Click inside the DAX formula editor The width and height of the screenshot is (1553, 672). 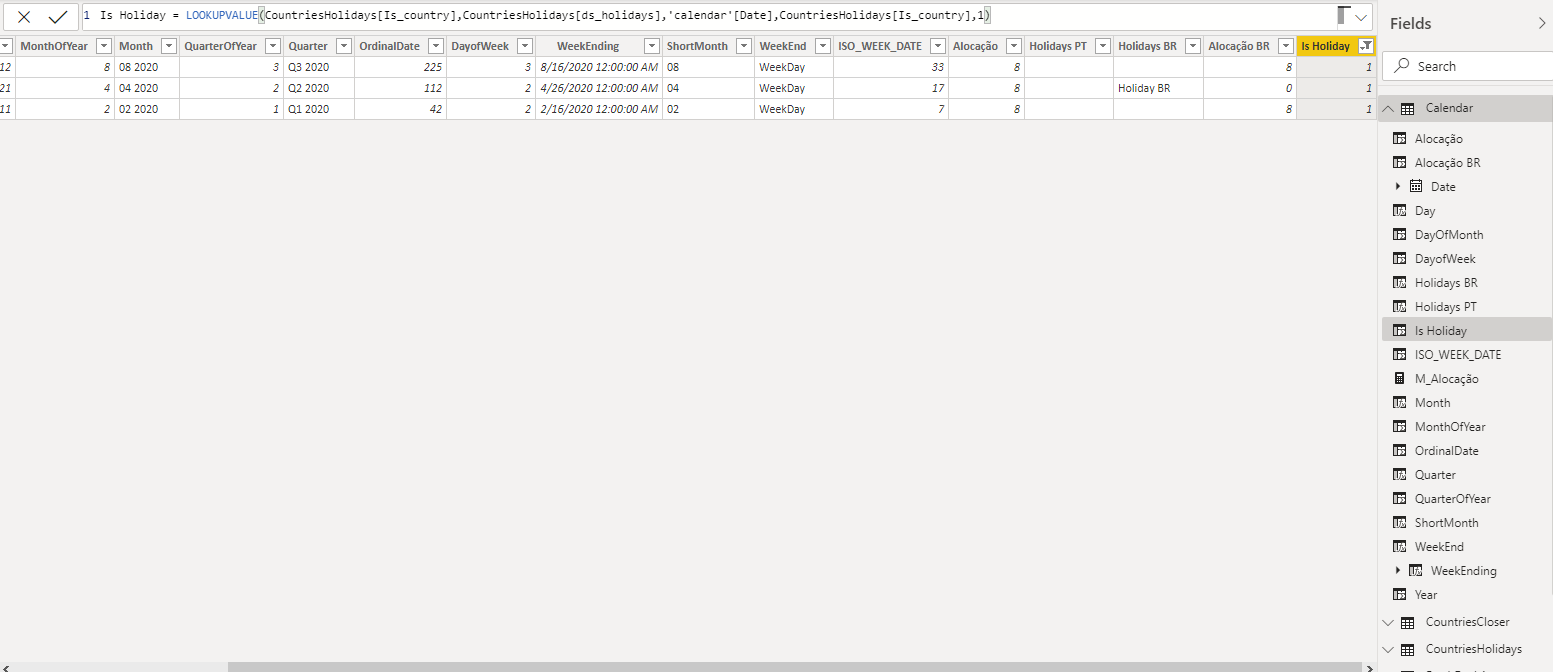coord(710,17)
